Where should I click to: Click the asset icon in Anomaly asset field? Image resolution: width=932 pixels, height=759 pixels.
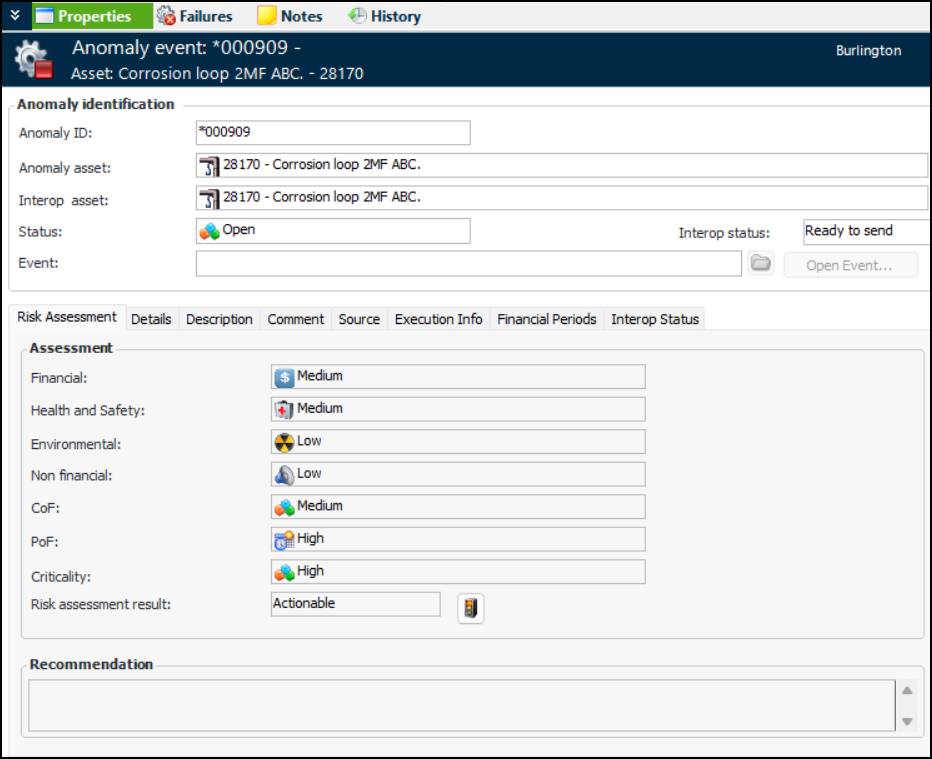pyautogui.click(x=210, y=166)
